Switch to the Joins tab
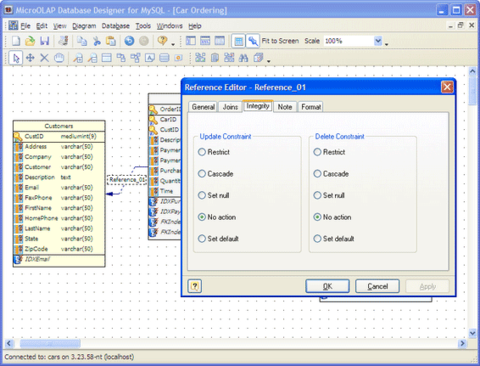480x366 pixels. pos(230,107)
